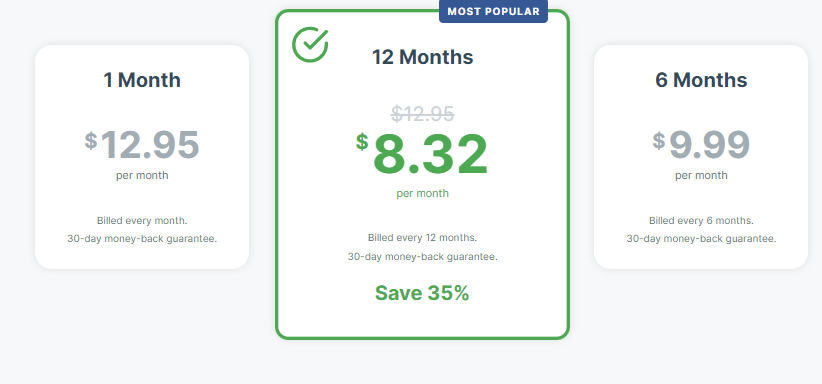Click 'Billed every month.' text
This screenshot has height=384, width=822.
(x=142, y=220)
